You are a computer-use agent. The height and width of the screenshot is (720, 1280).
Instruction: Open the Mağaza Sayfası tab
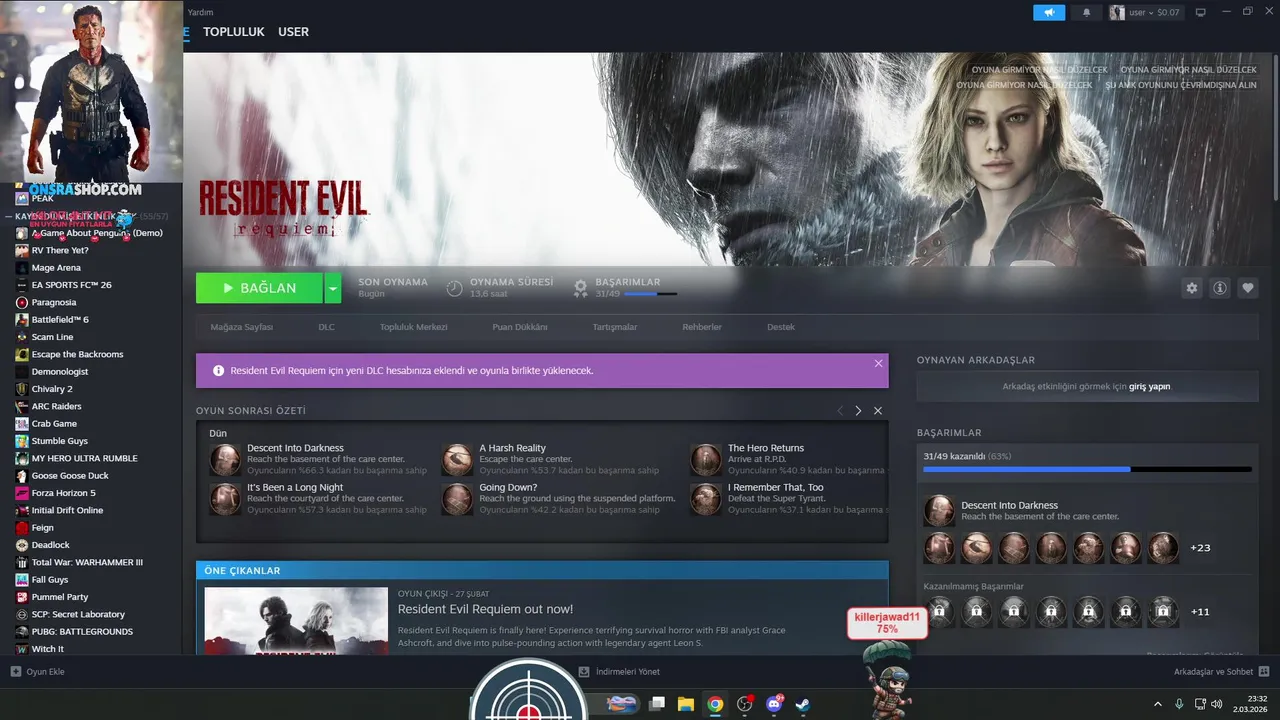[x=242, y=327]
